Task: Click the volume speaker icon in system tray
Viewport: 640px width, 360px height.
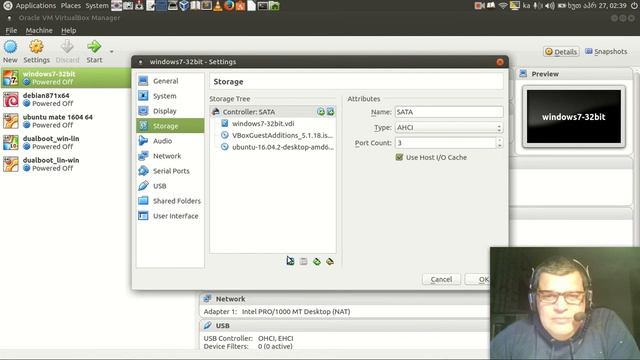Action: [x=550, y=5]
